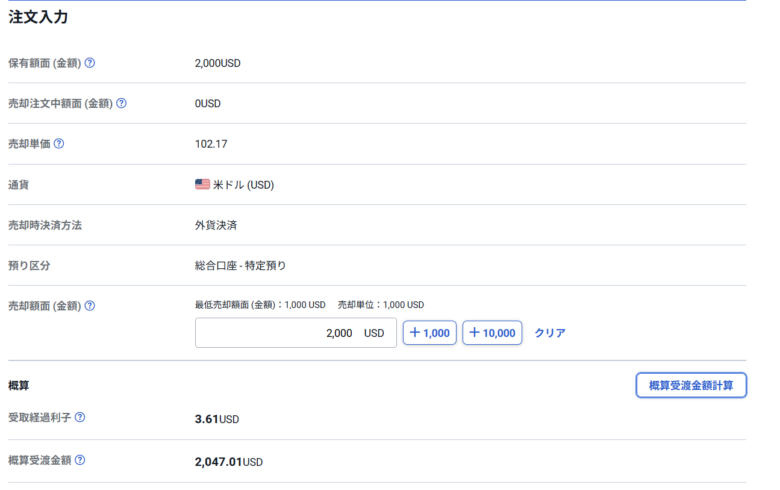
Task: Click the クリア link to reset amount
Action: (549, 333)
